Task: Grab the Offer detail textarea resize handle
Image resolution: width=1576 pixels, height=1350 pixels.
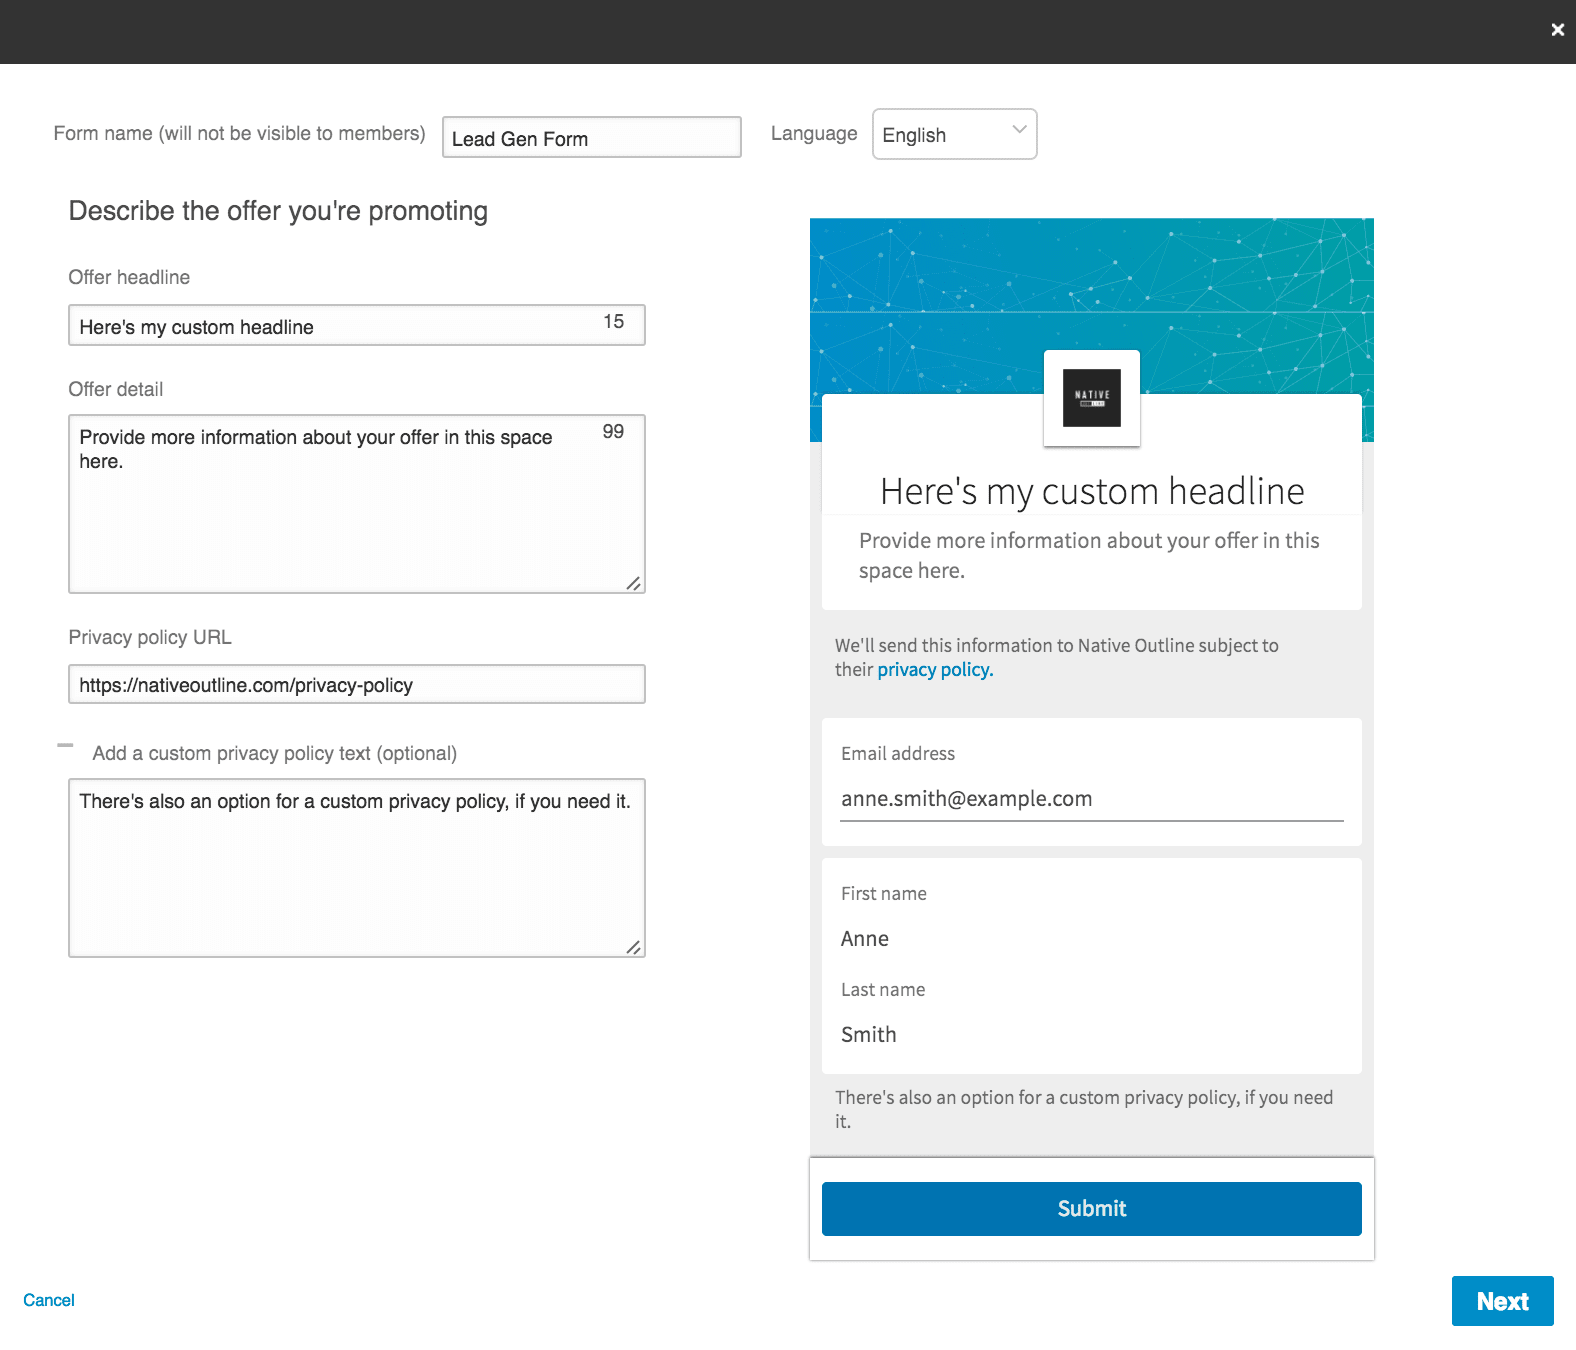Action: coord(633,583)
